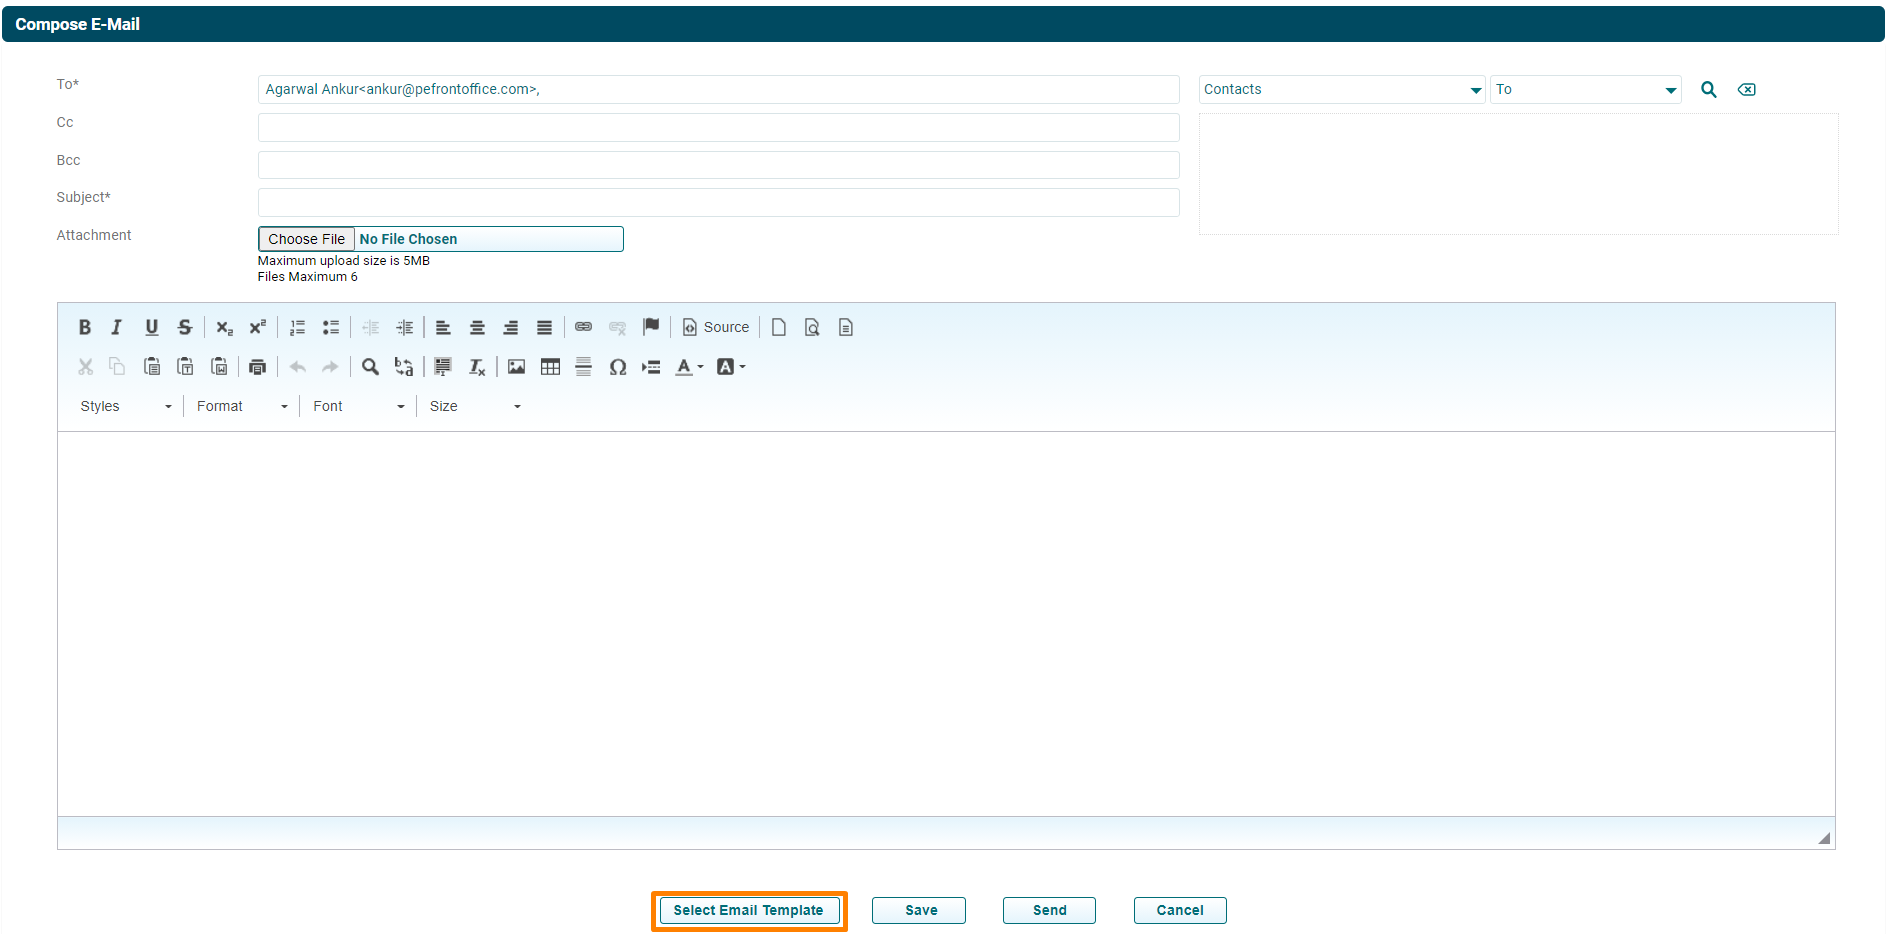This screenshot has height=934, width=1890.
Task: Open the text color picker
Action: pos(689,367)
